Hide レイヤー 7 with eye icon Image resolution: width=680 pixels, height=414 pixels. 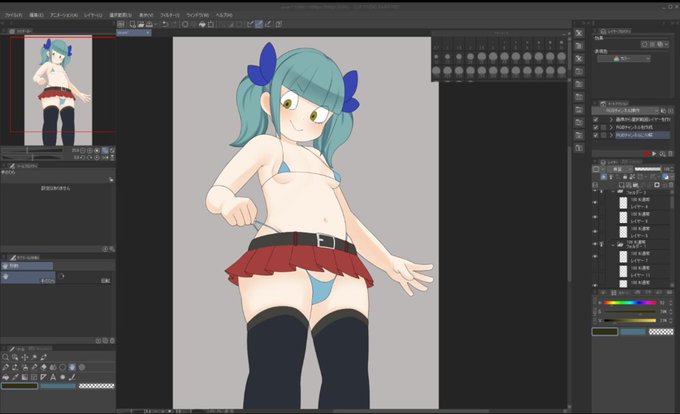point(595,256)
